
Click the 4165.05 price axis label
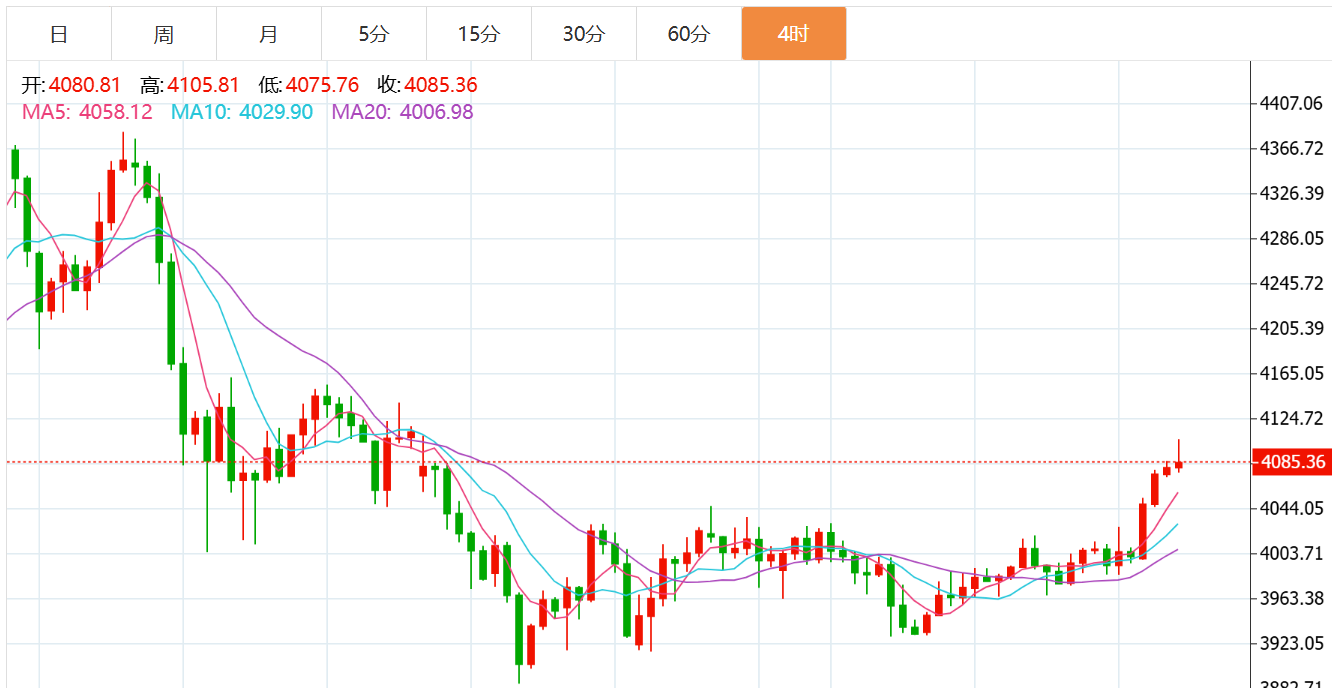(1294, 373)
